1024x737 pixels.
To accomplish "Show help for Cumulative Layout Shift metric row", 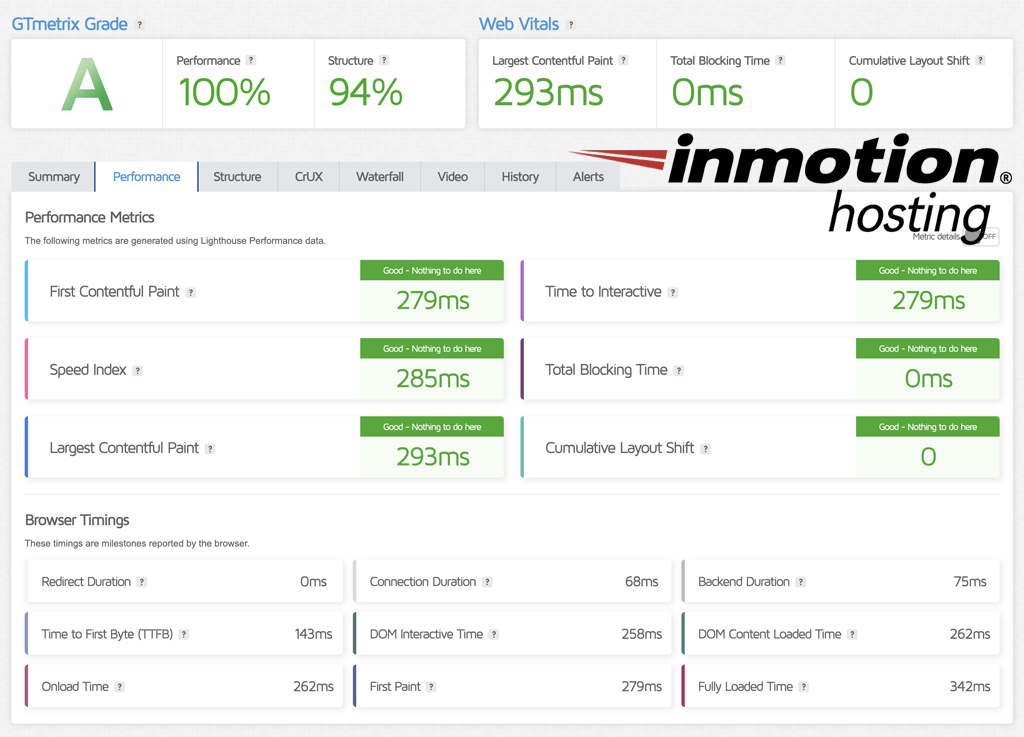I will tap(705, 449).
